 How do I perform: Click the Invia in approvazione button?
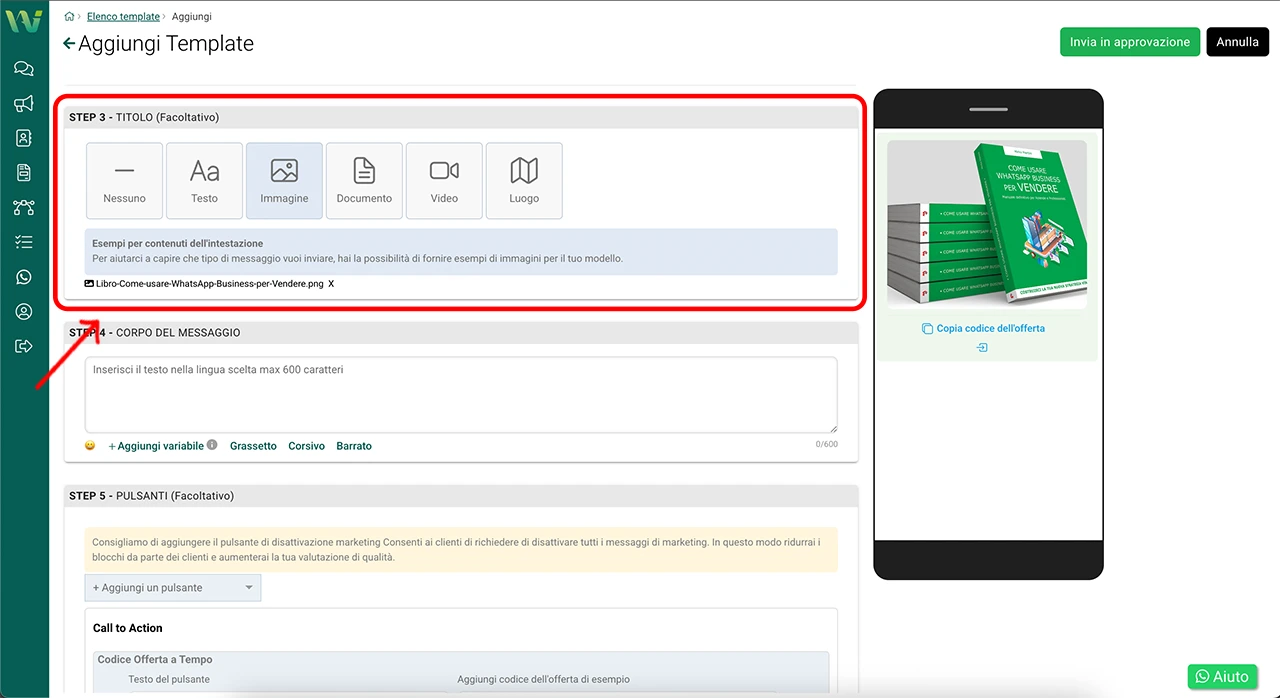click(x=1130, y=42)
